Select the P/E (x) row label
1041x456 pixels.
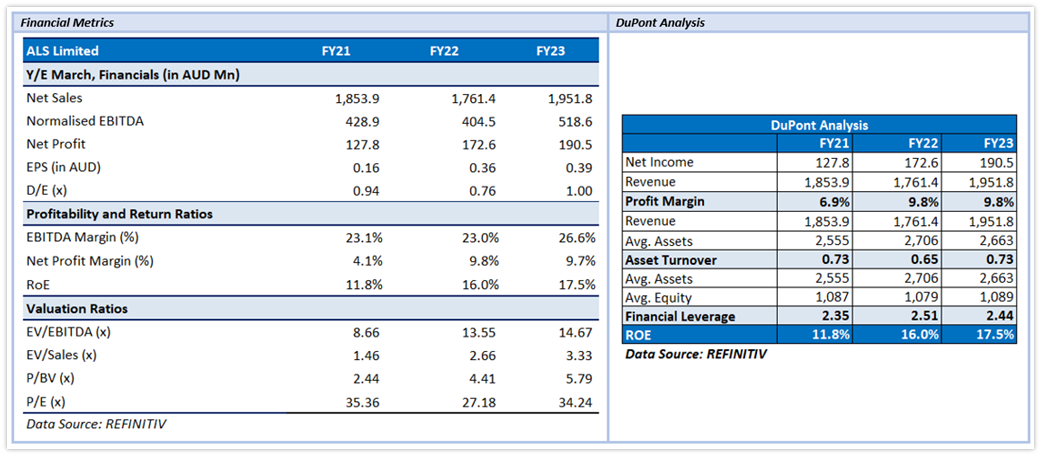coord(46,402)
